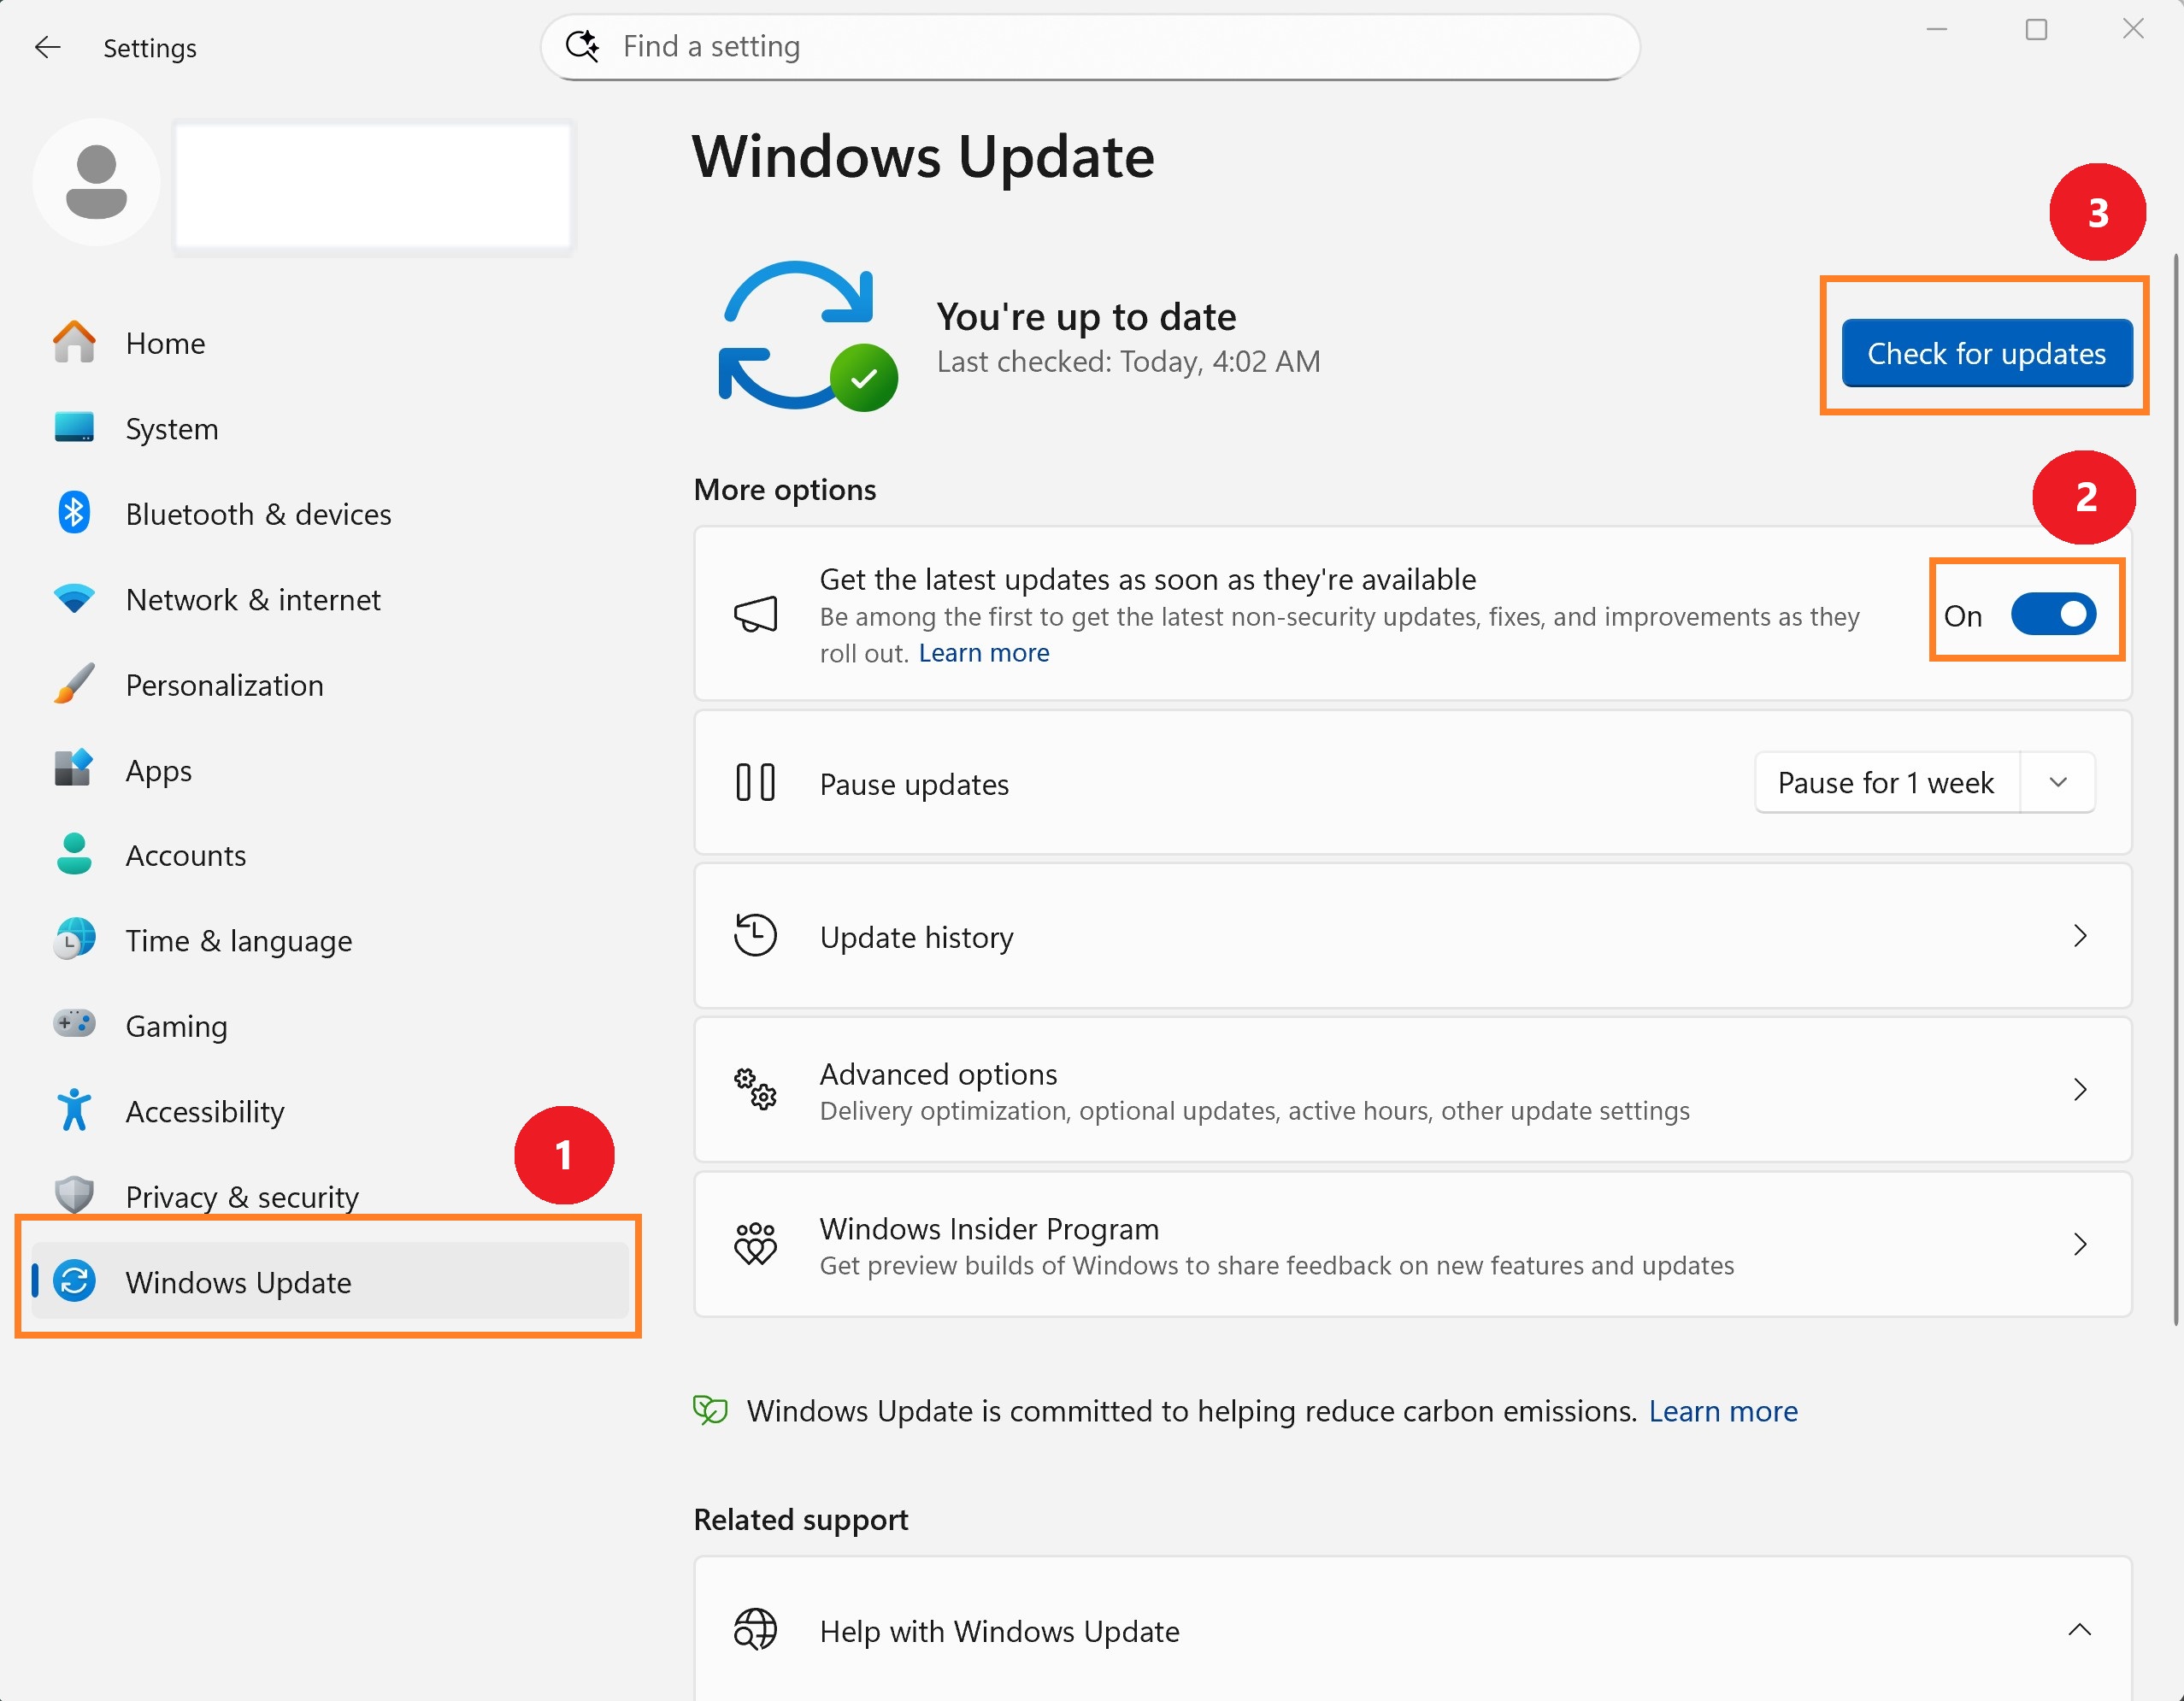Click the Advanced options gears icon
The height and width of the screenshot is (1701, 2184).
756,1090
